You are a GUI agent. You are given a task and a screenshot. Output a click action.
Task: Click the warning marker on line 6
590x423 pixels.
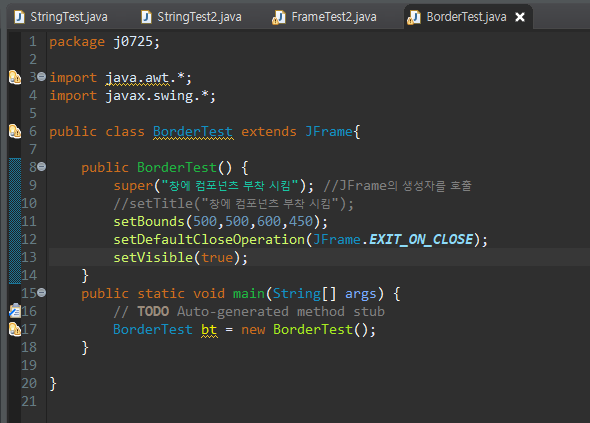[x=15, y=131]
